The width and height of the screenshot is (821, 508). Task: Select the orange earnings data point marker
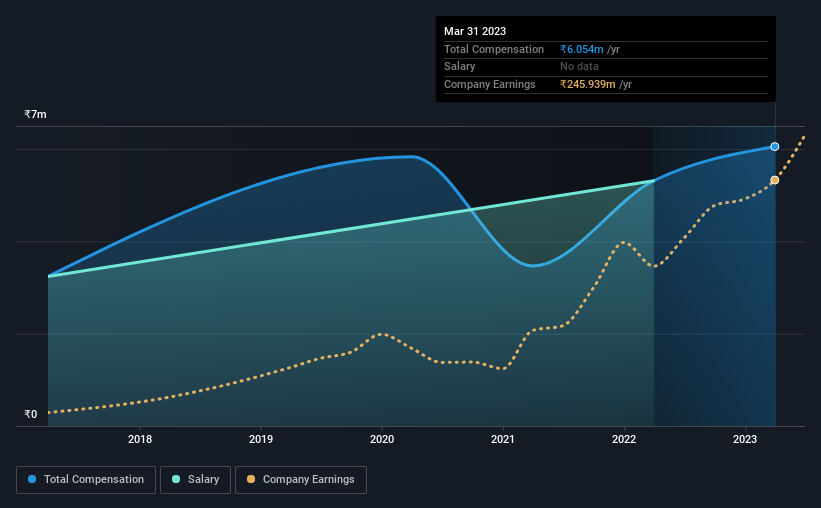point(774,180)
